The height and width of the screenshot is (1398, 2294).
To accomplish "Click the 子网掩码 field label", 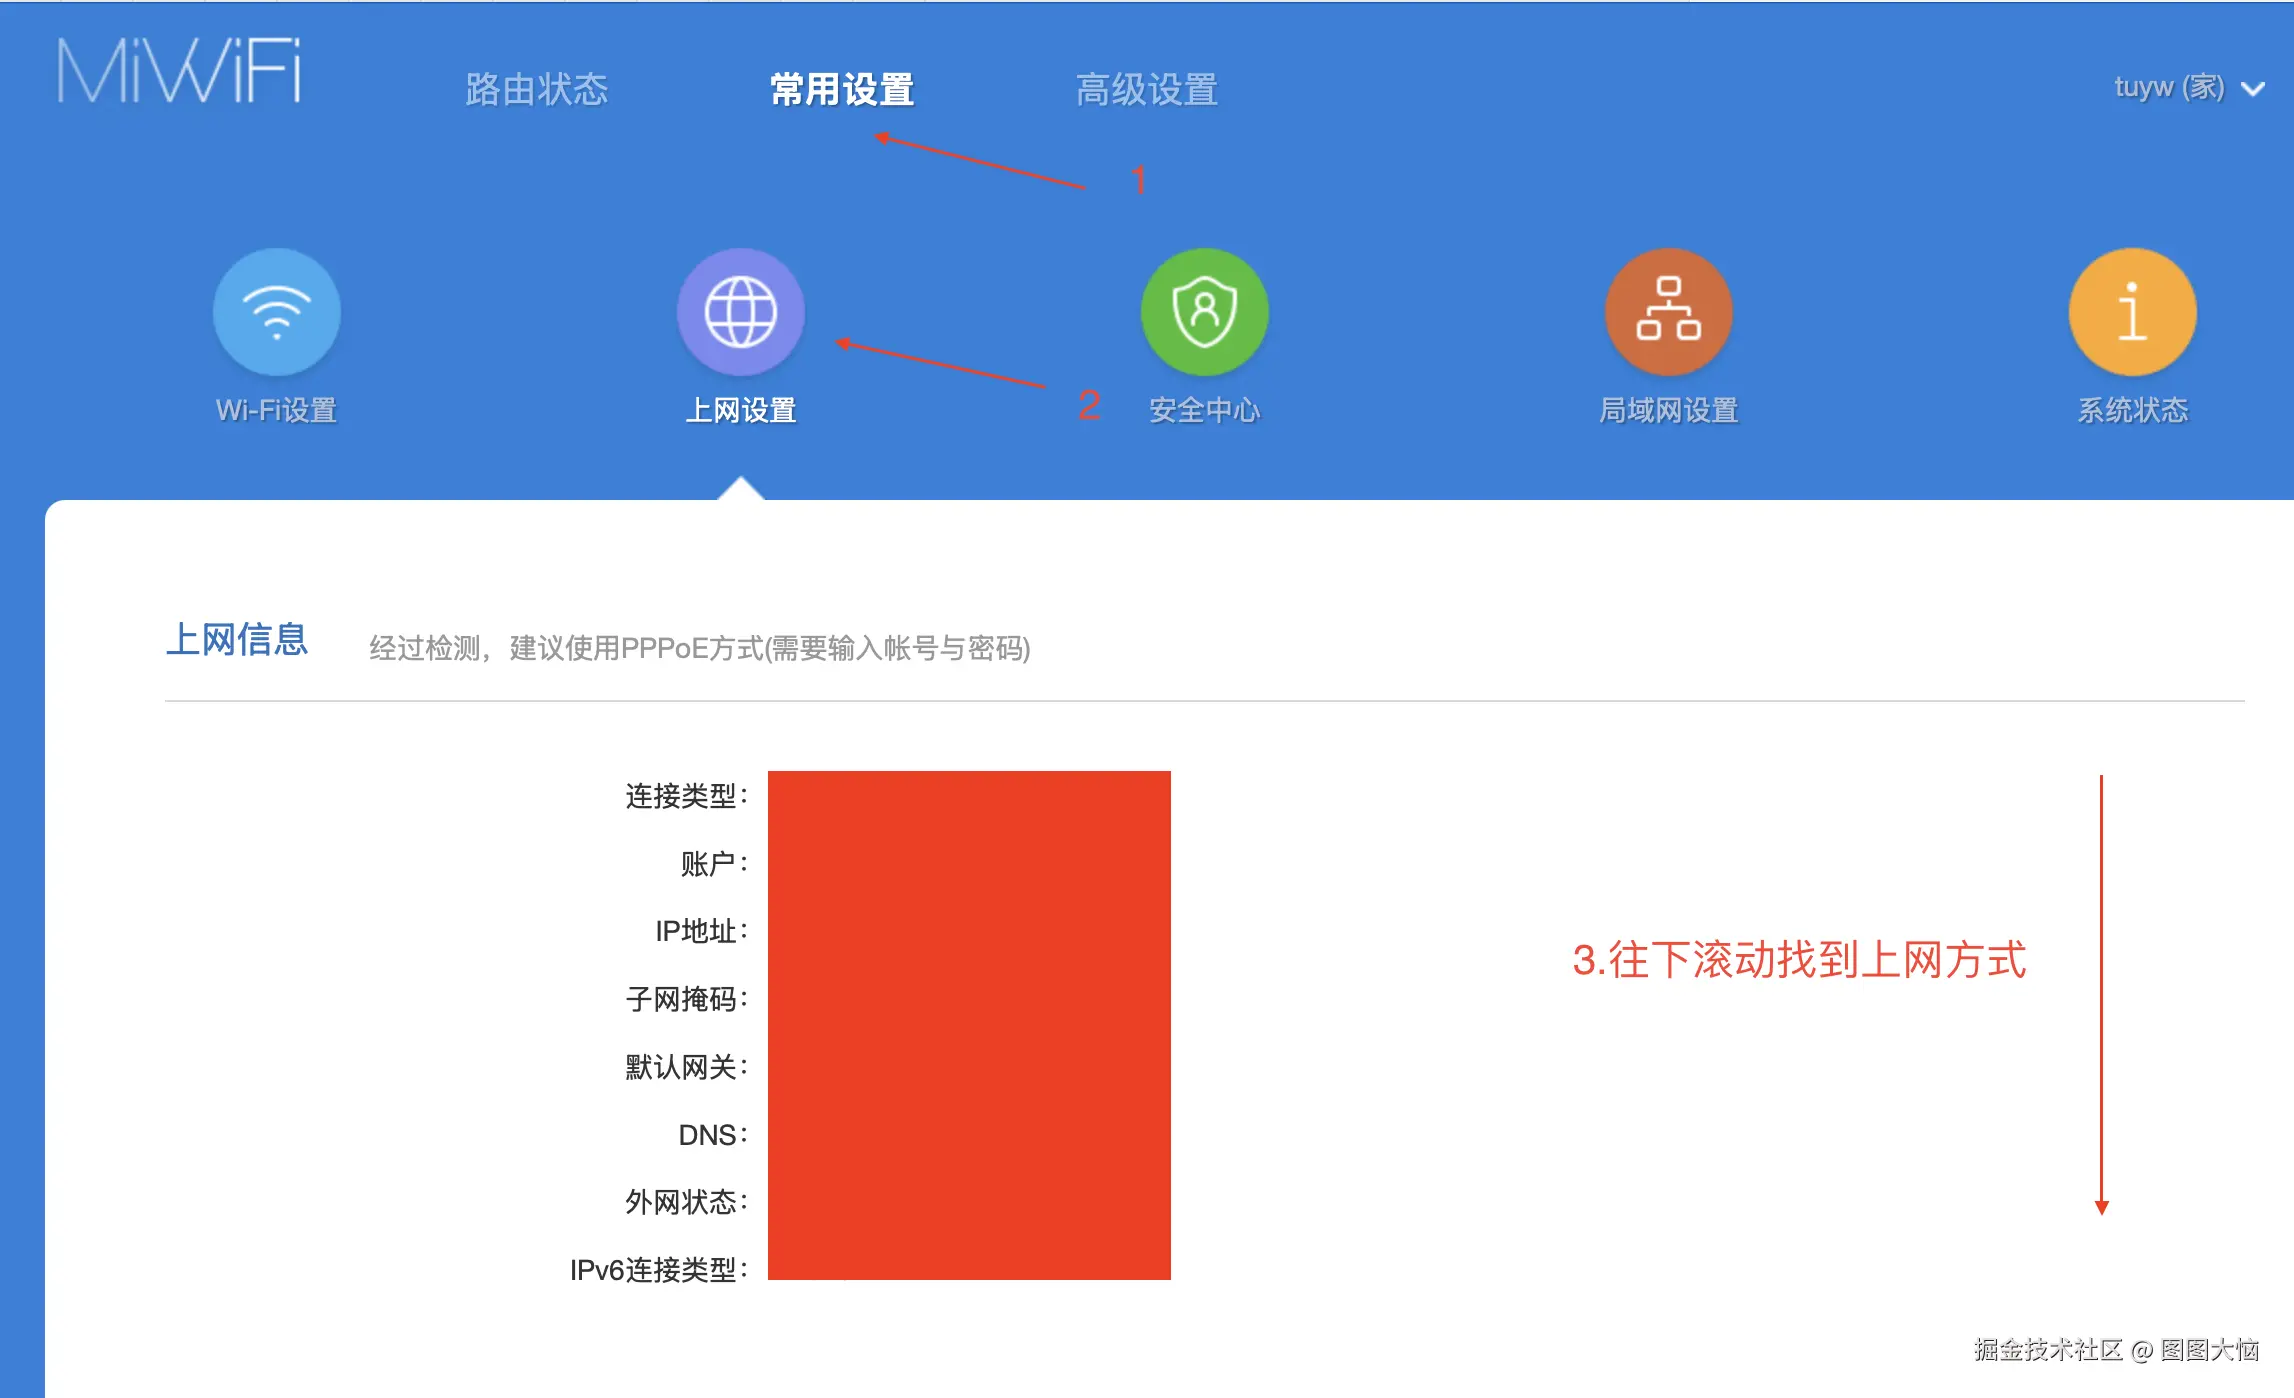I will coord(684,998).
